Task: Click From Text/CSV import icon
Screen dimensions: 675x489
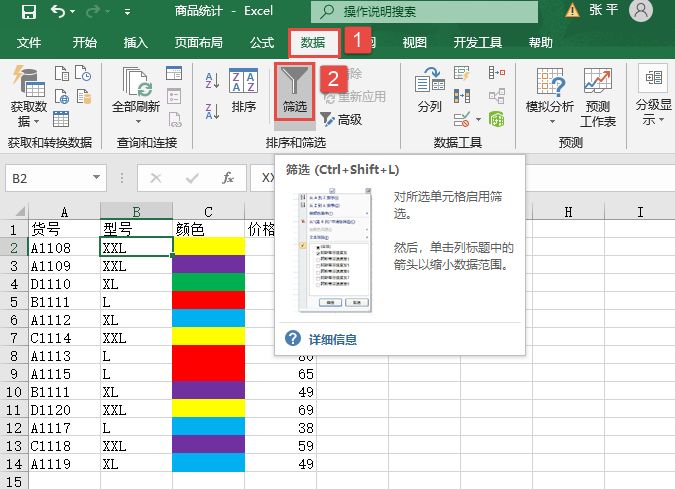Action: point(62,74)
